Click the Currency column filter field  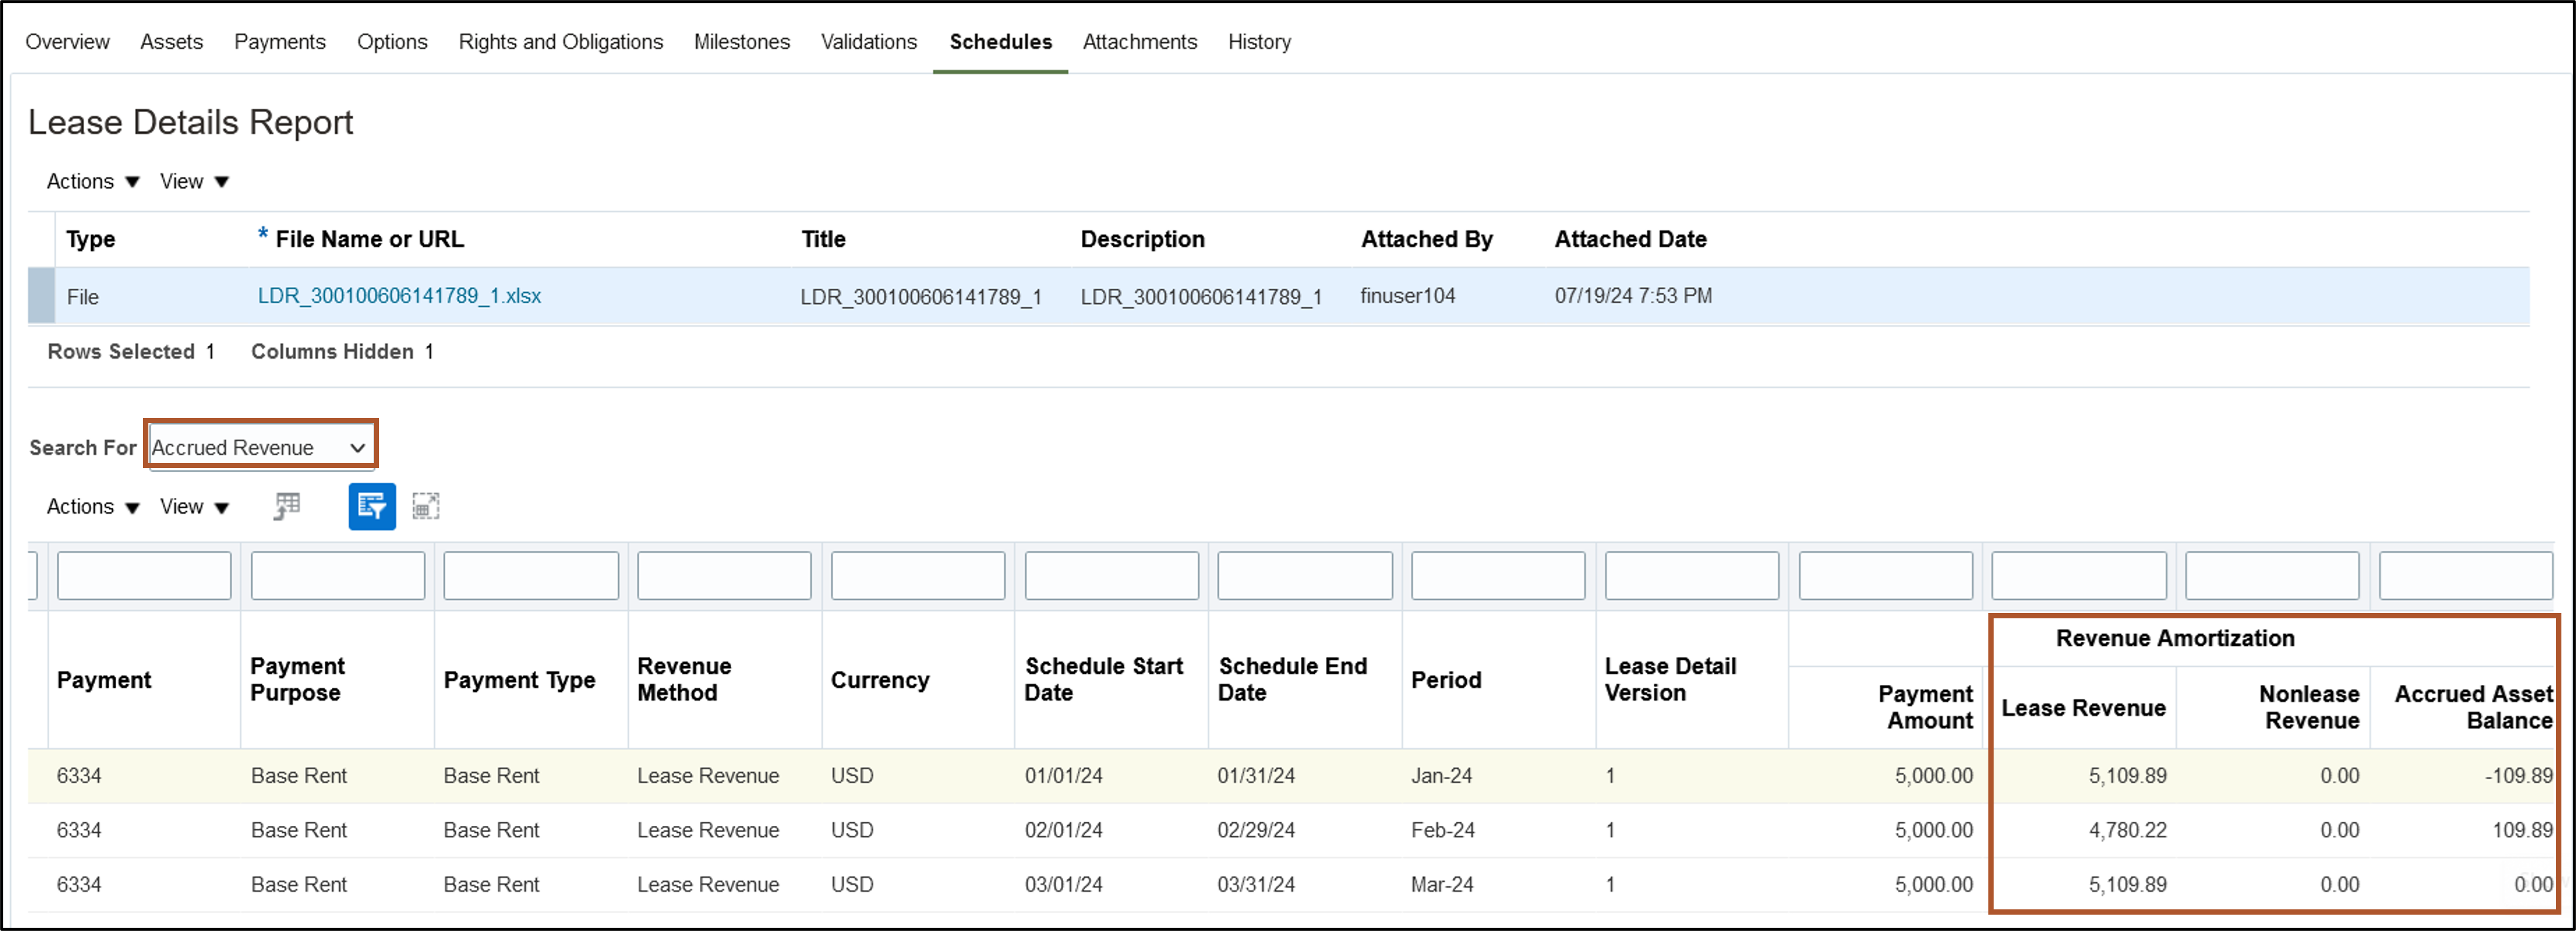coord(918,576)
